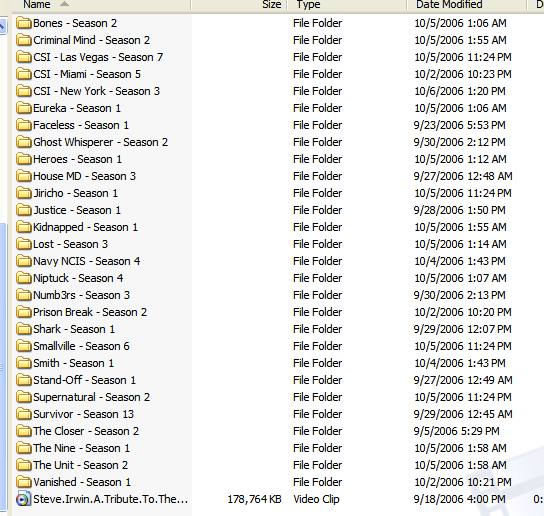Select the name text CSI - Las Vegas - Season 7
The width and height of the screenshot is (544, 516).
point(98,57)
